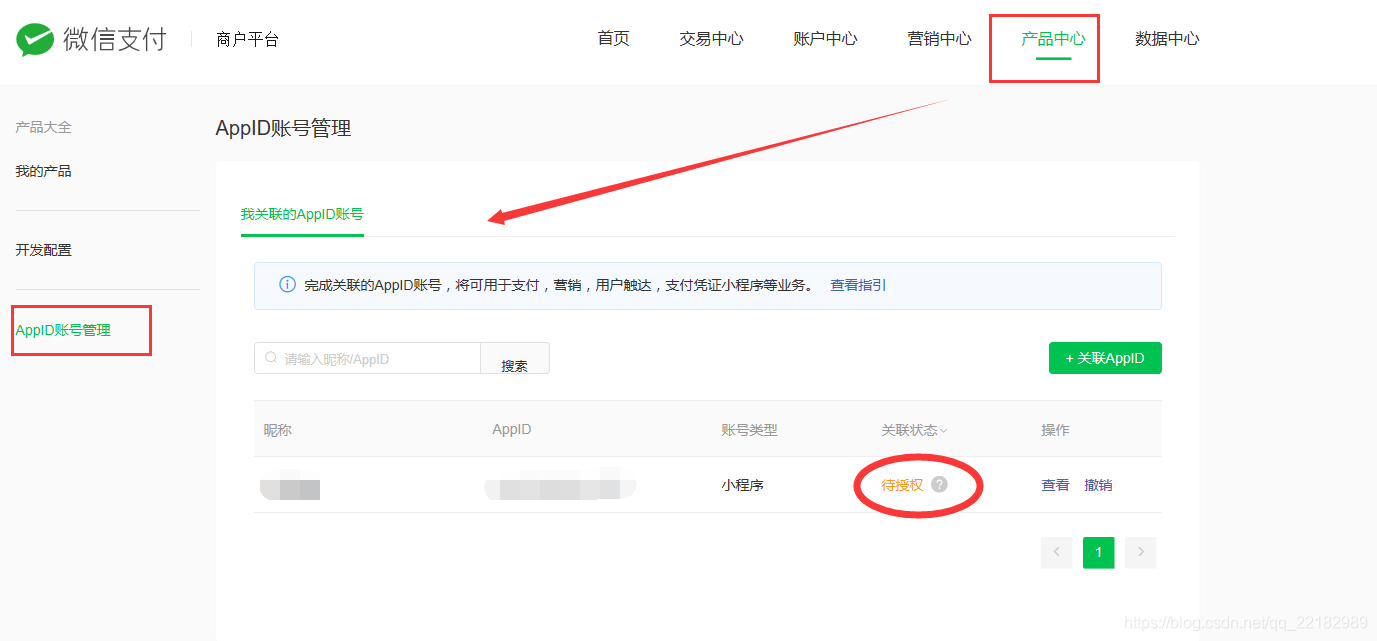Click the 待授权 status text

click(902, 485)
